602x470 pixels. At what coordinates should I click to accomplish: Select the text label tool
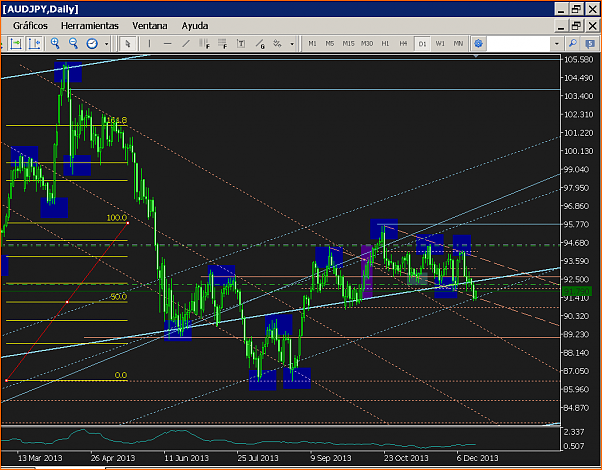[x=241, y=44]
